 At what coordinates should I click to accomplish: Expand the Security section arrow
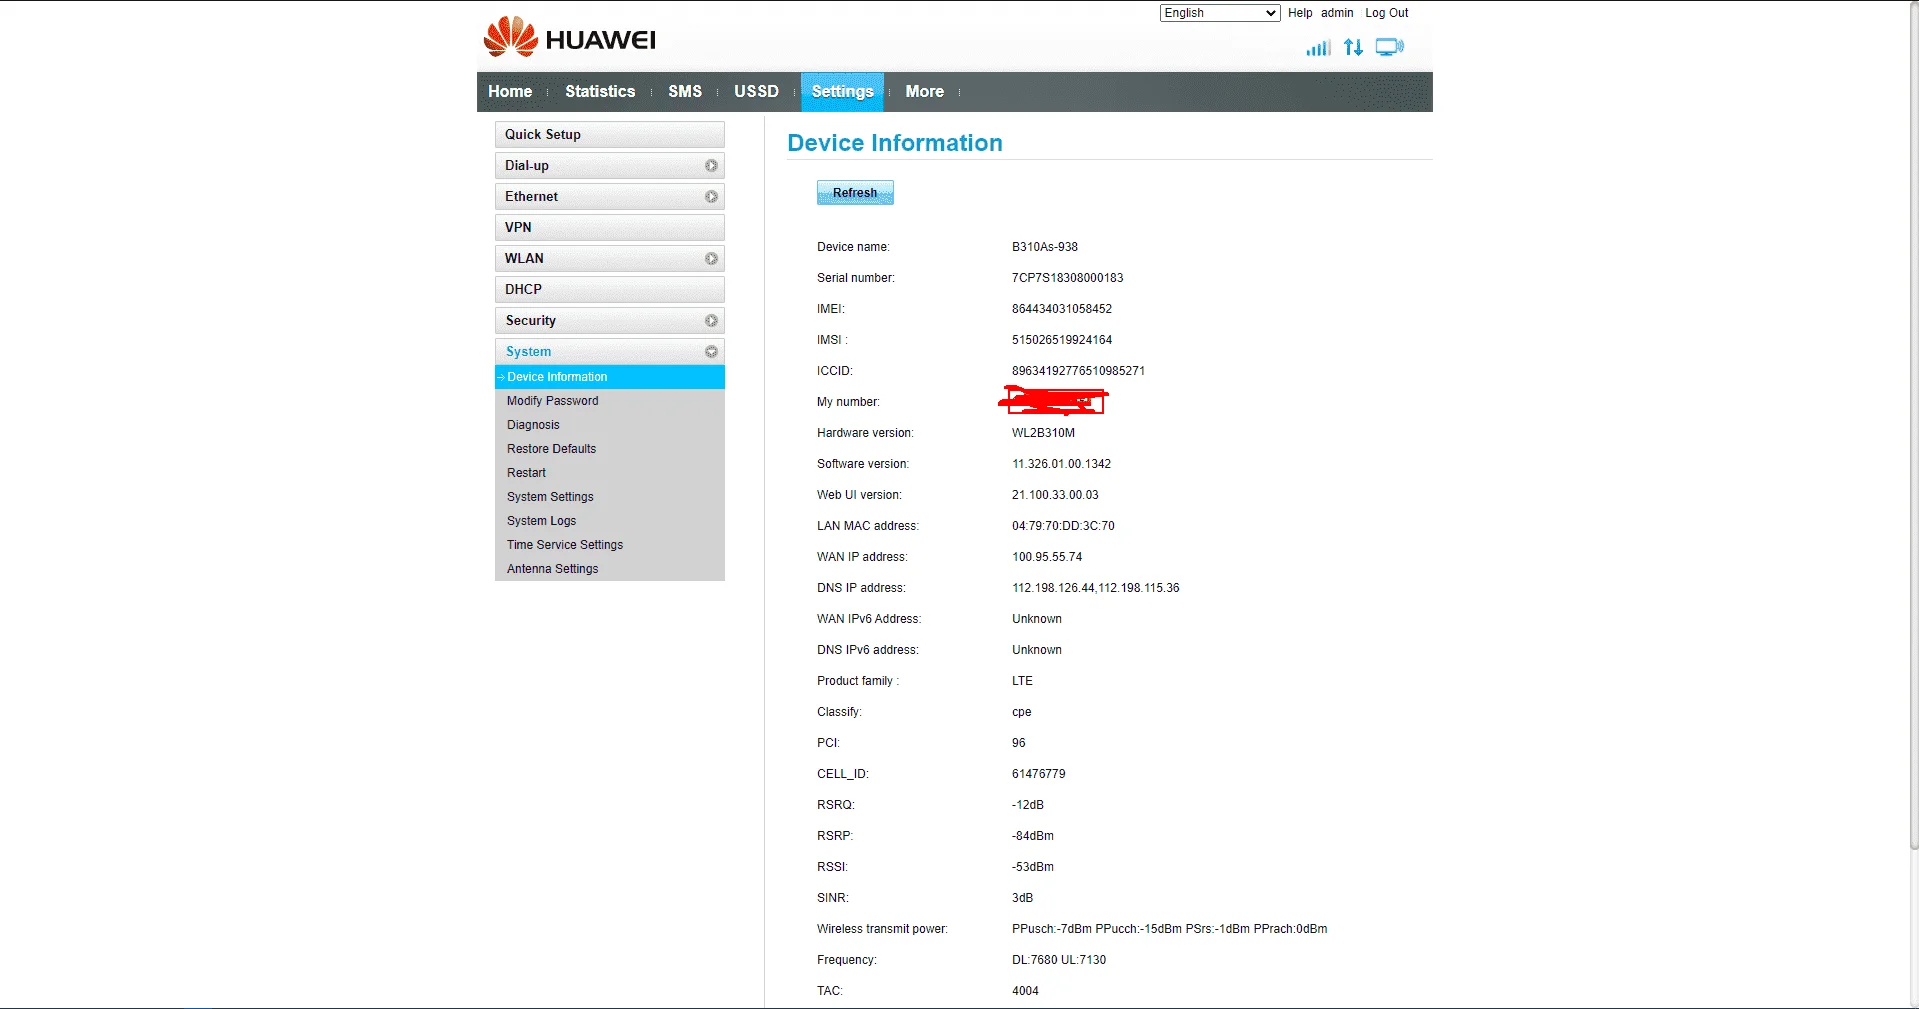(x=711, y=321)
